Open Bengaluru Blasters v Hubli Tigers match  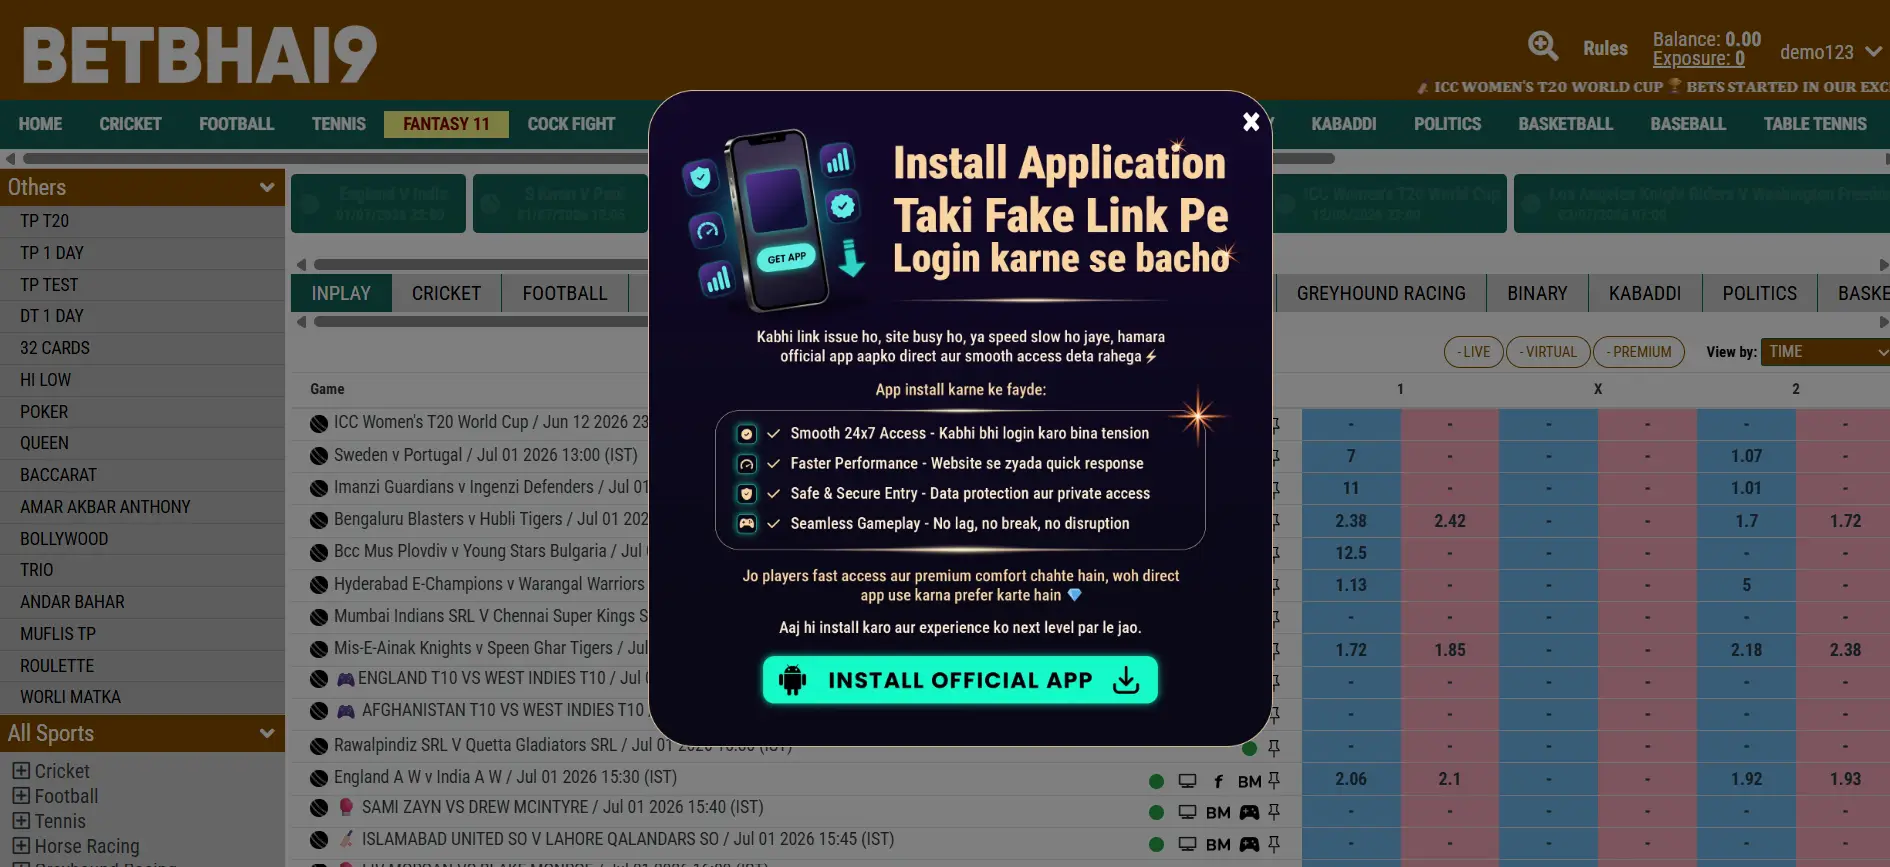coord(491,519)
